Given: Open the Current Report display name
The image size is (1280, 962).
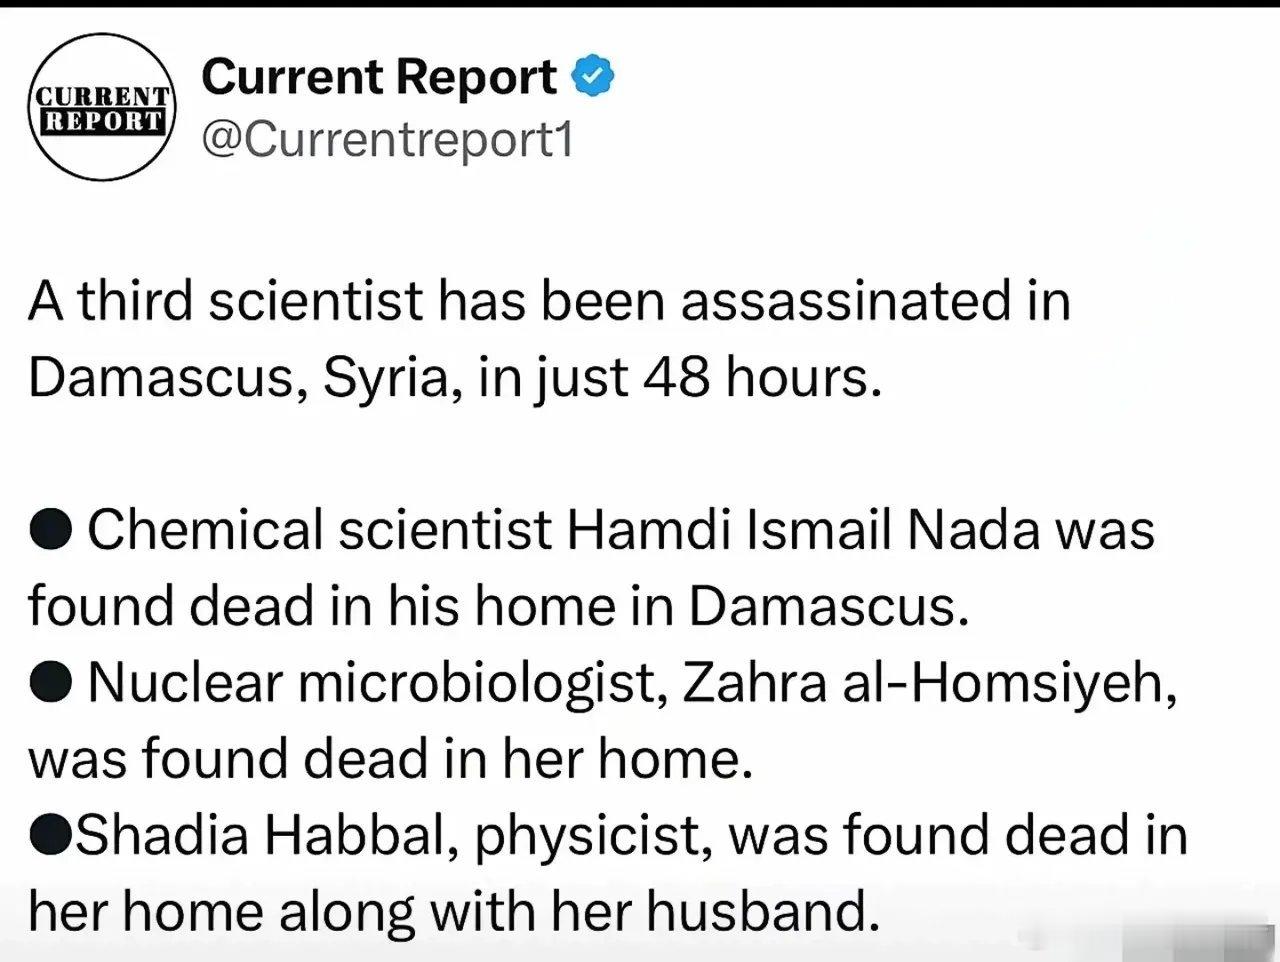Looking at the screenshot, I should 379,77.
